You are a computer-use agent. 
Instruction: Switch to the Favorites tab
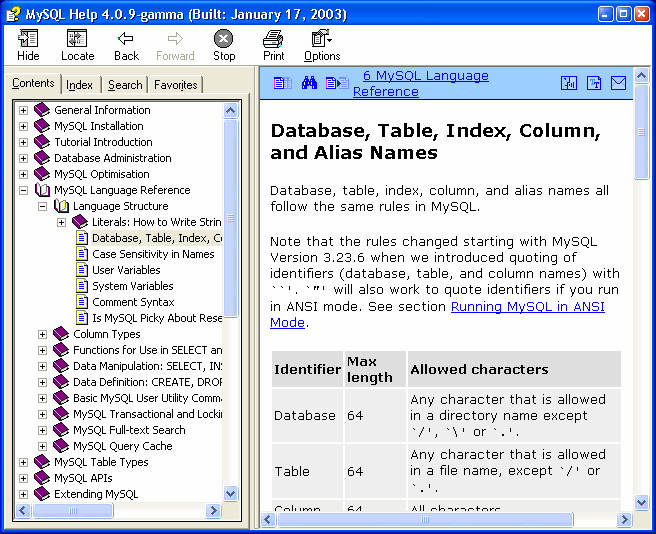coord(175,85)
